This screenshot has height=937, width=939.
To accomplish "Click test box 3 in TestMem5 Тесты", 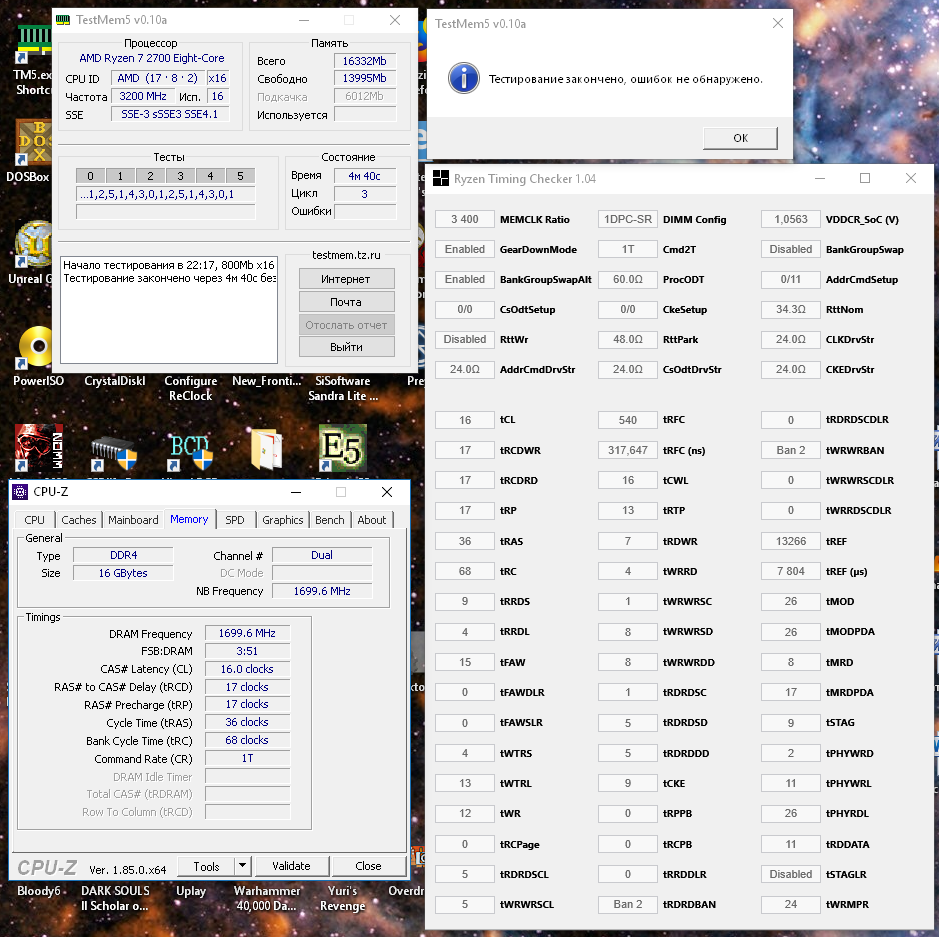I will (180, 176).
